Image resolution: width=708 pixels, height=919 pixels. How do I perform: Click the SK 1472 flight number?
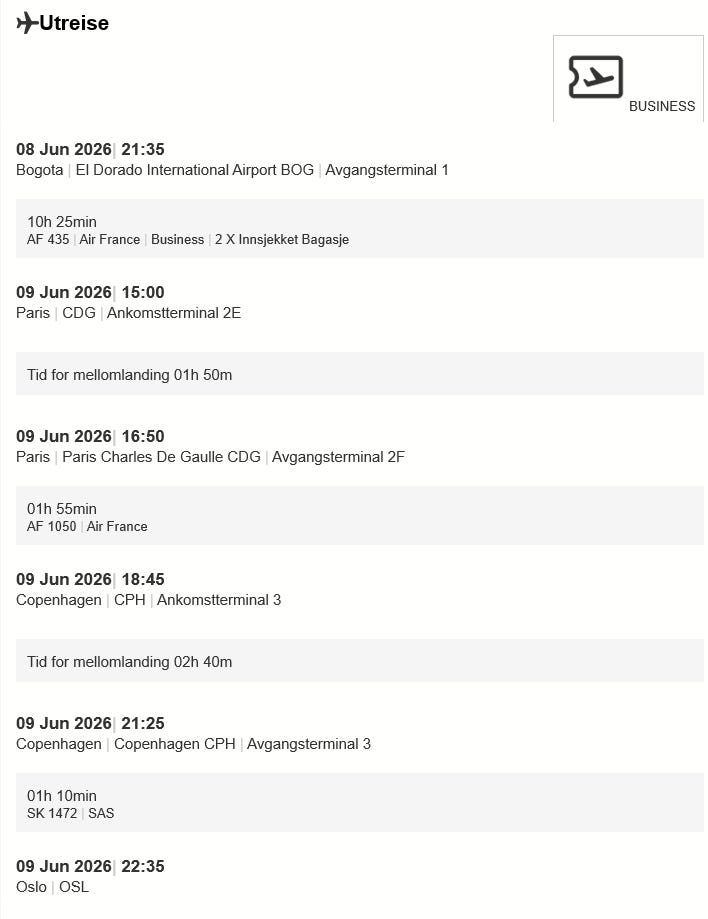52,814
